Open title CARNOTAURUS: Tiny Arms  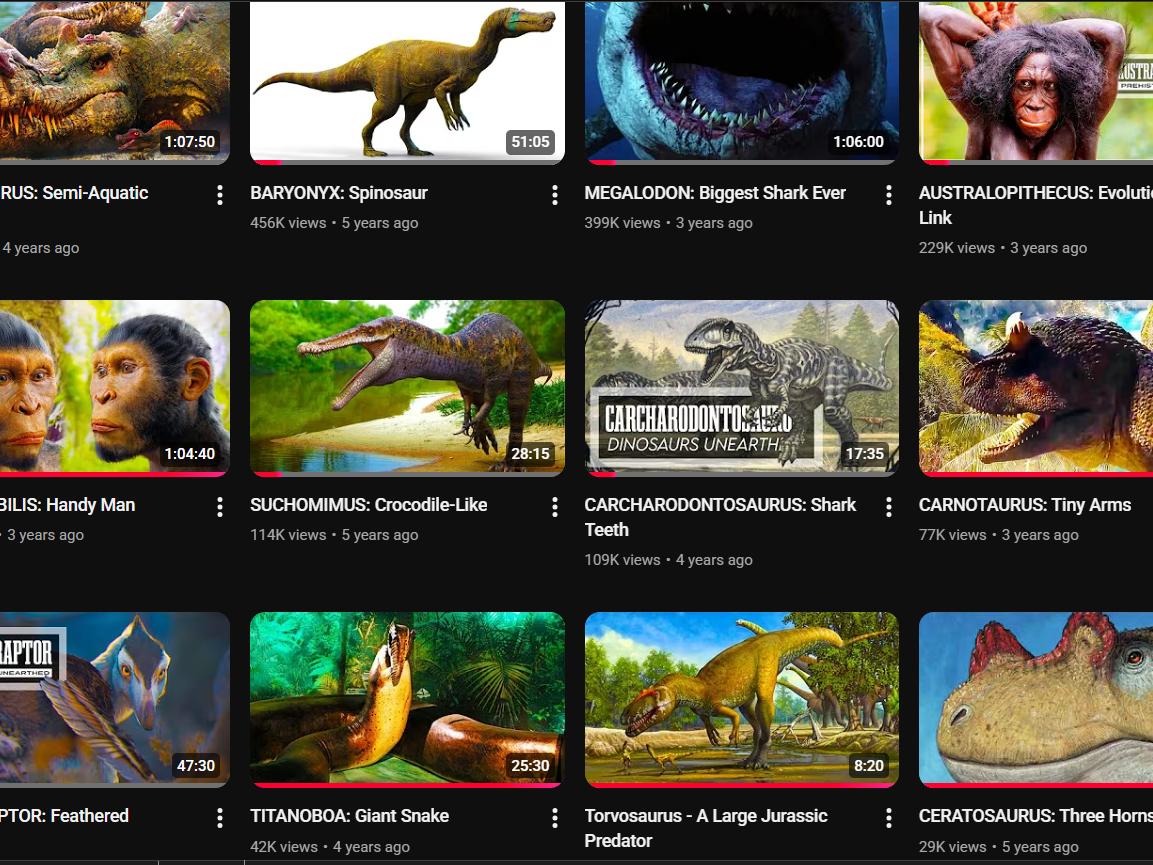(1025, 505)
